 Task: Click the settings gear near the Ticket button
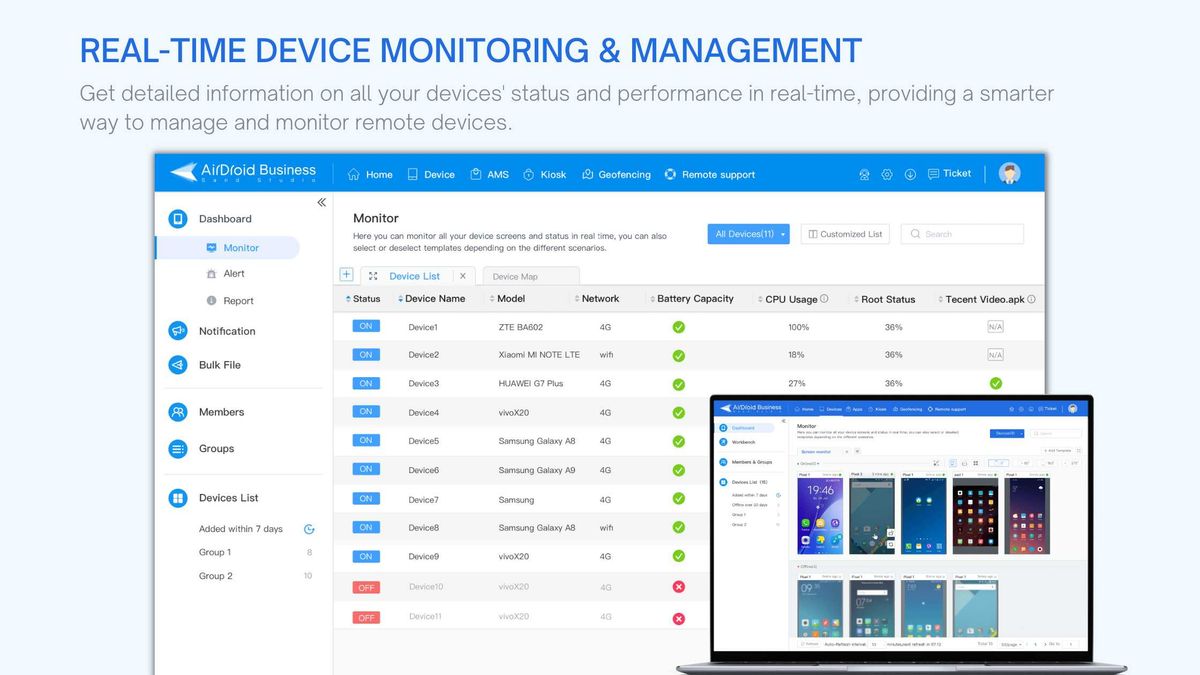click(886, 174)
